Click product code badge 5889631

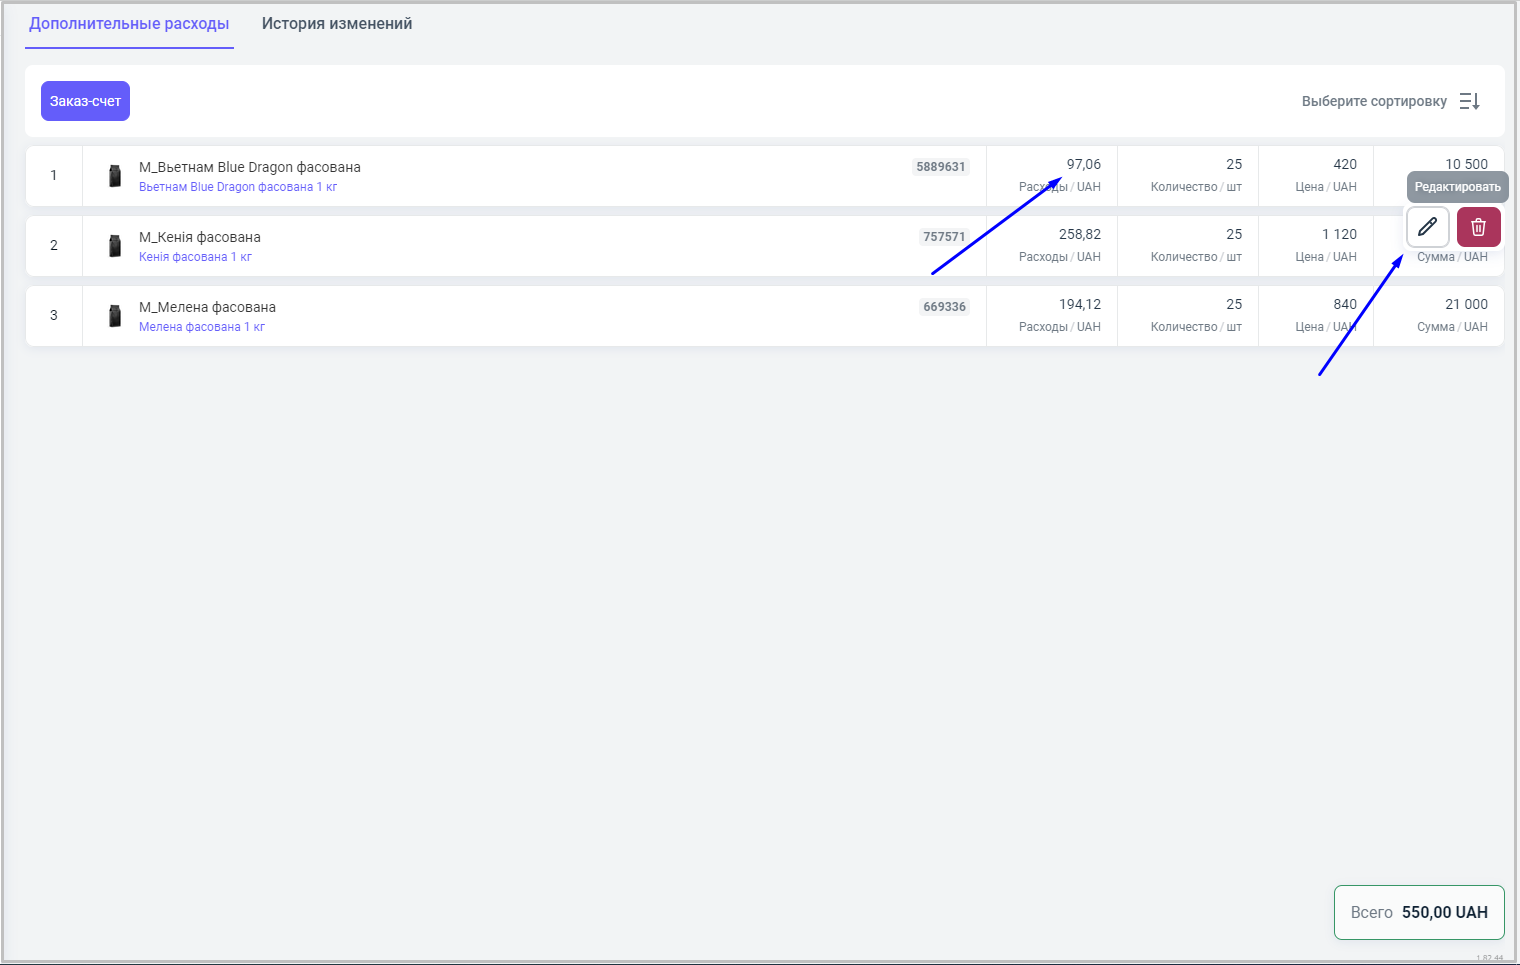941,167
